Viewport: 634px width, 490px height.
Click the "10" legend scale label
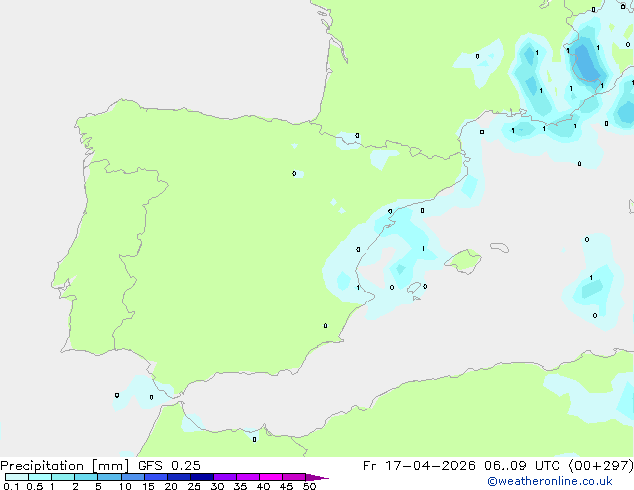point(125,486)
